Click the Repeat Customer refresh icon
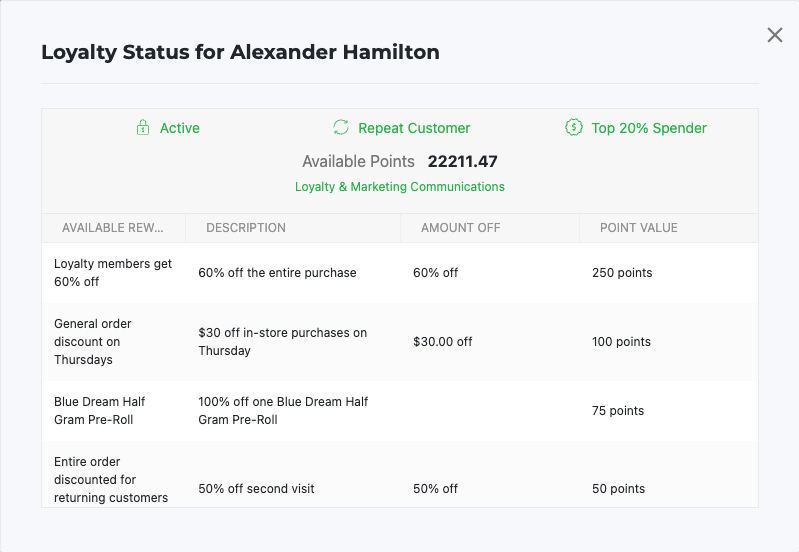Image resolution: width=799 pixels, height=552 pixels. point(341,127)
